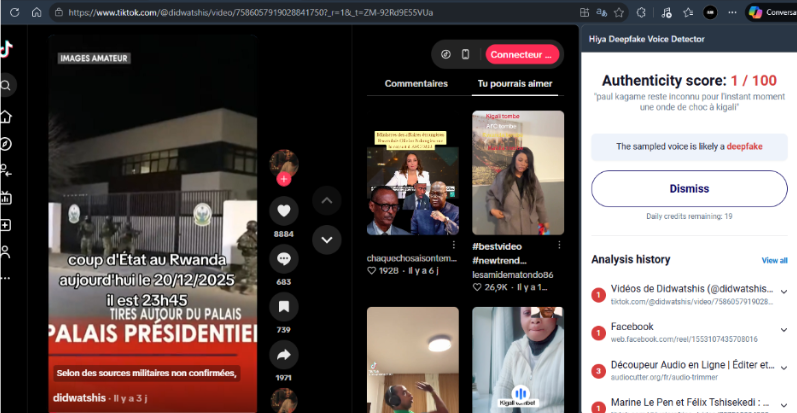This screenshot has height=413, width=797.
Task: Open the Explore compass icon in sidebar
Action: (x=6, y=144)
